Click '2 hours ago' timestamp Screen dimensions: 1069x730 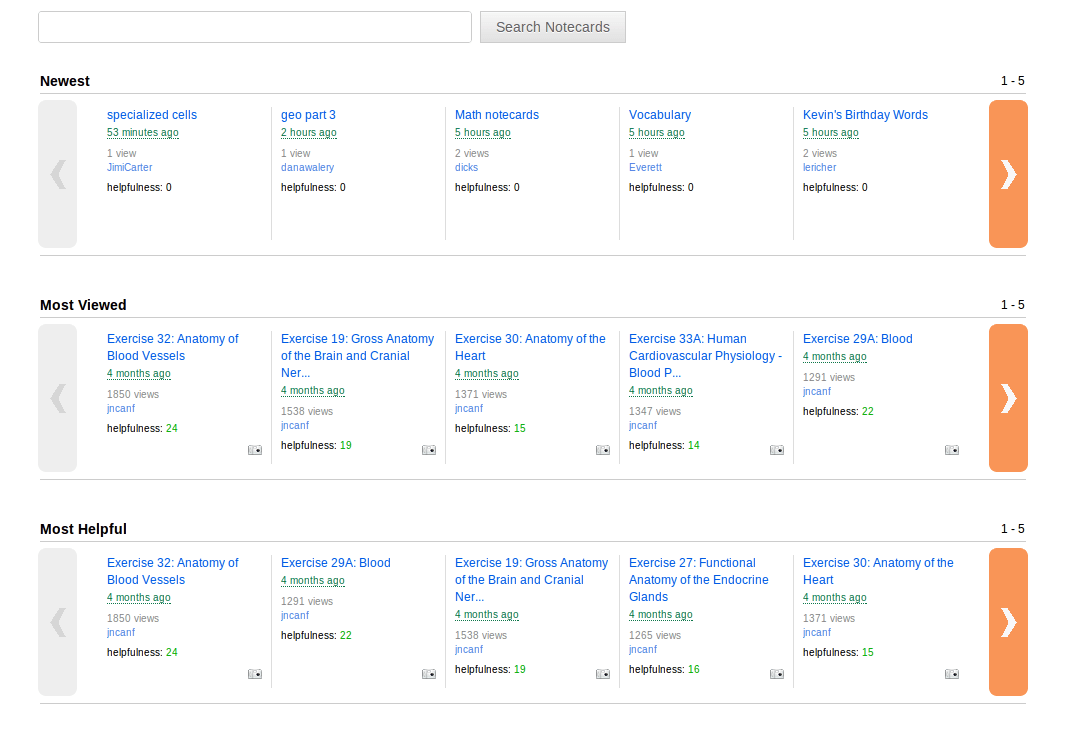tap(309, 132)
